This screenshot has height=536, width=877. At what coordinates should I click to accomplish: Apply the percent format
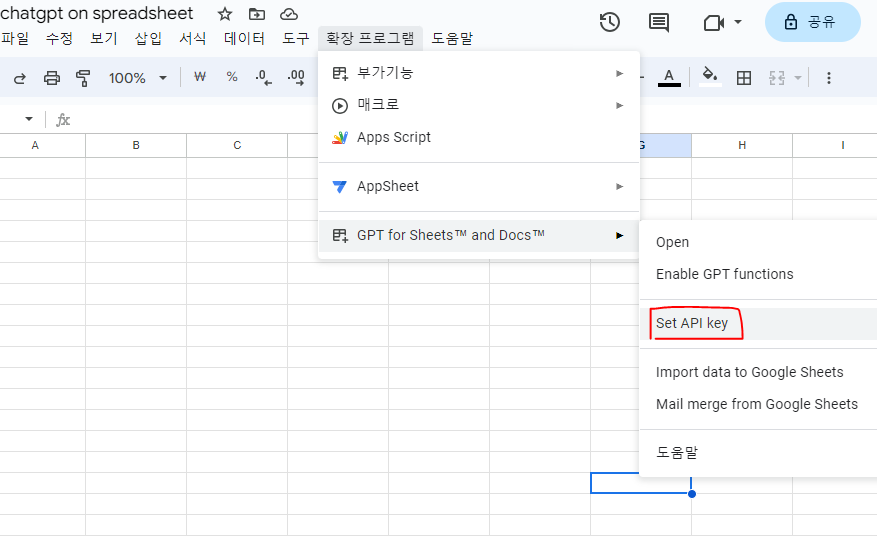[x=232, y=77]
